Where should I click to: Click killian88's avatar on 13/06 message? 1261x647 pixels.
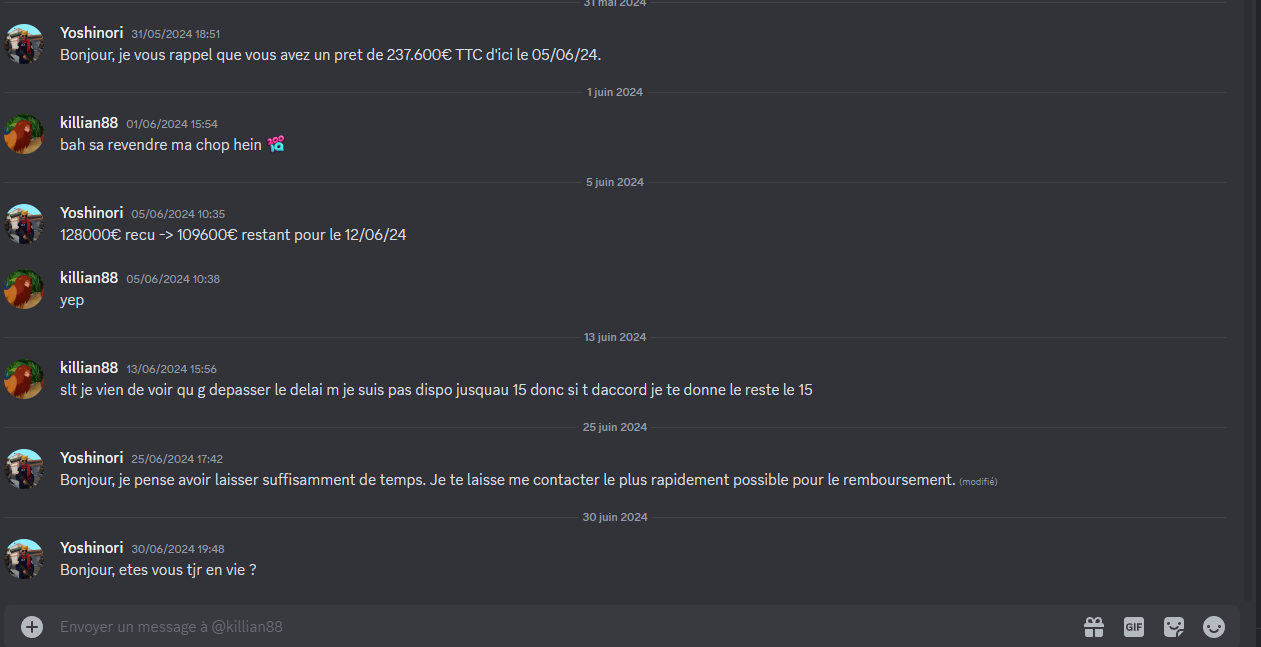click(x=24, y=379)
